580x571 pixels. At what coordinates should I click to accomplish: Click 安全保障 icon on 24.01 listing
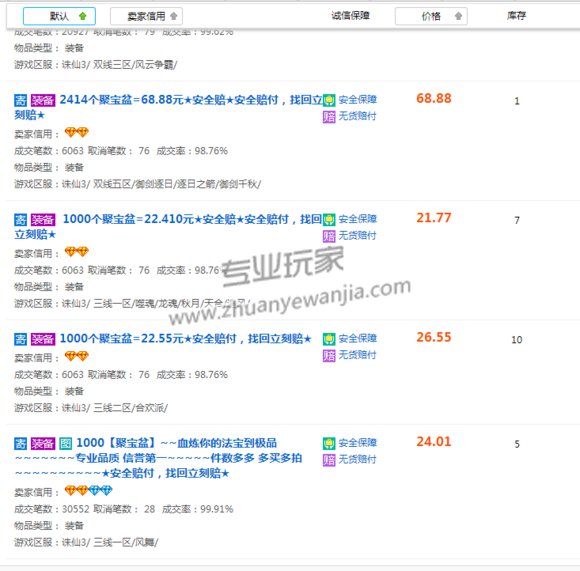click(x=329, y=443)
